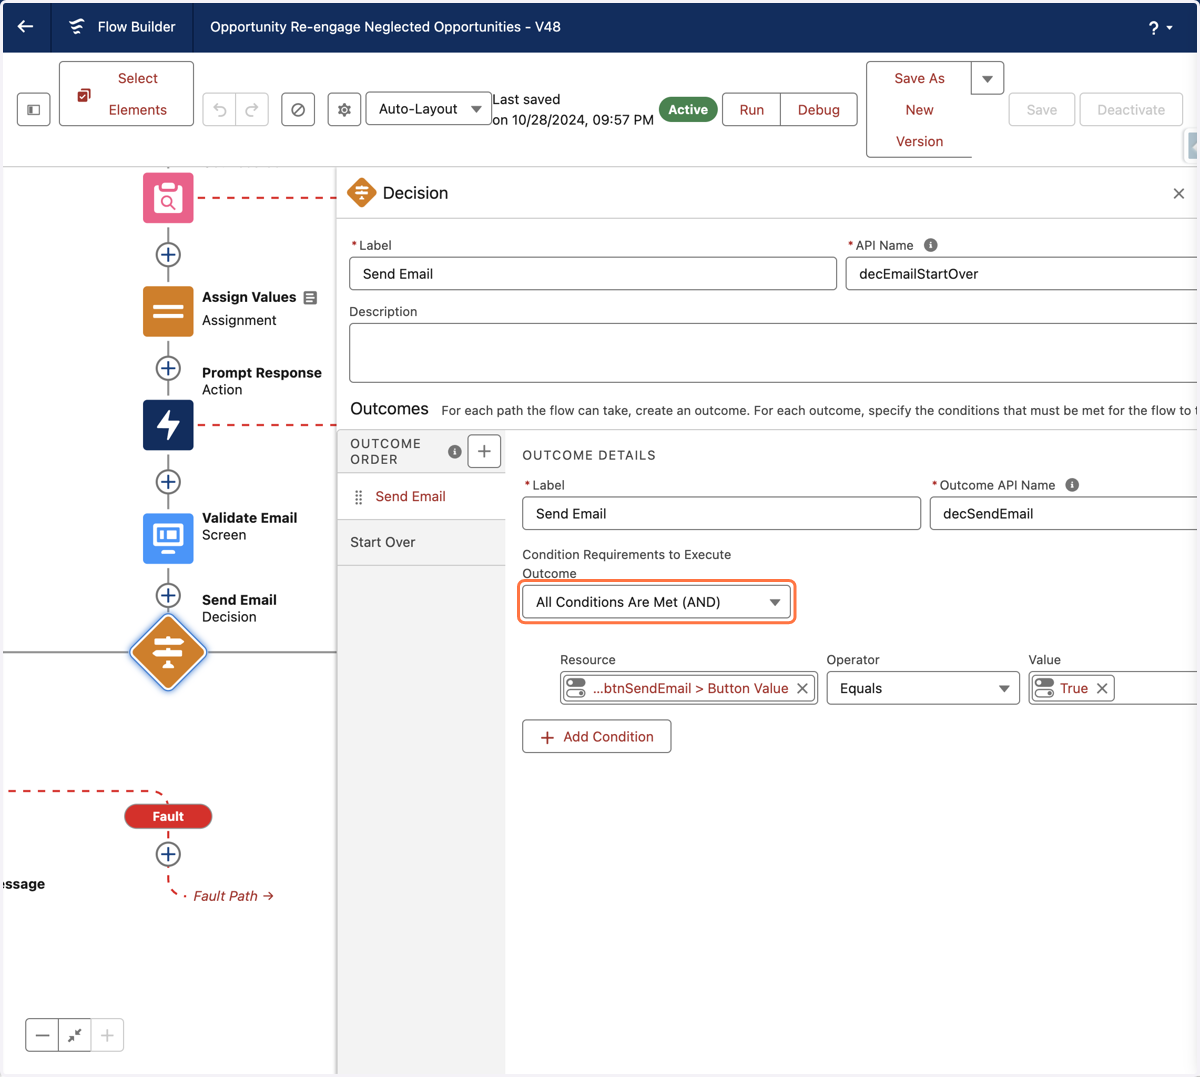
Task: Click the red Fault label
Action: (168, 817)
